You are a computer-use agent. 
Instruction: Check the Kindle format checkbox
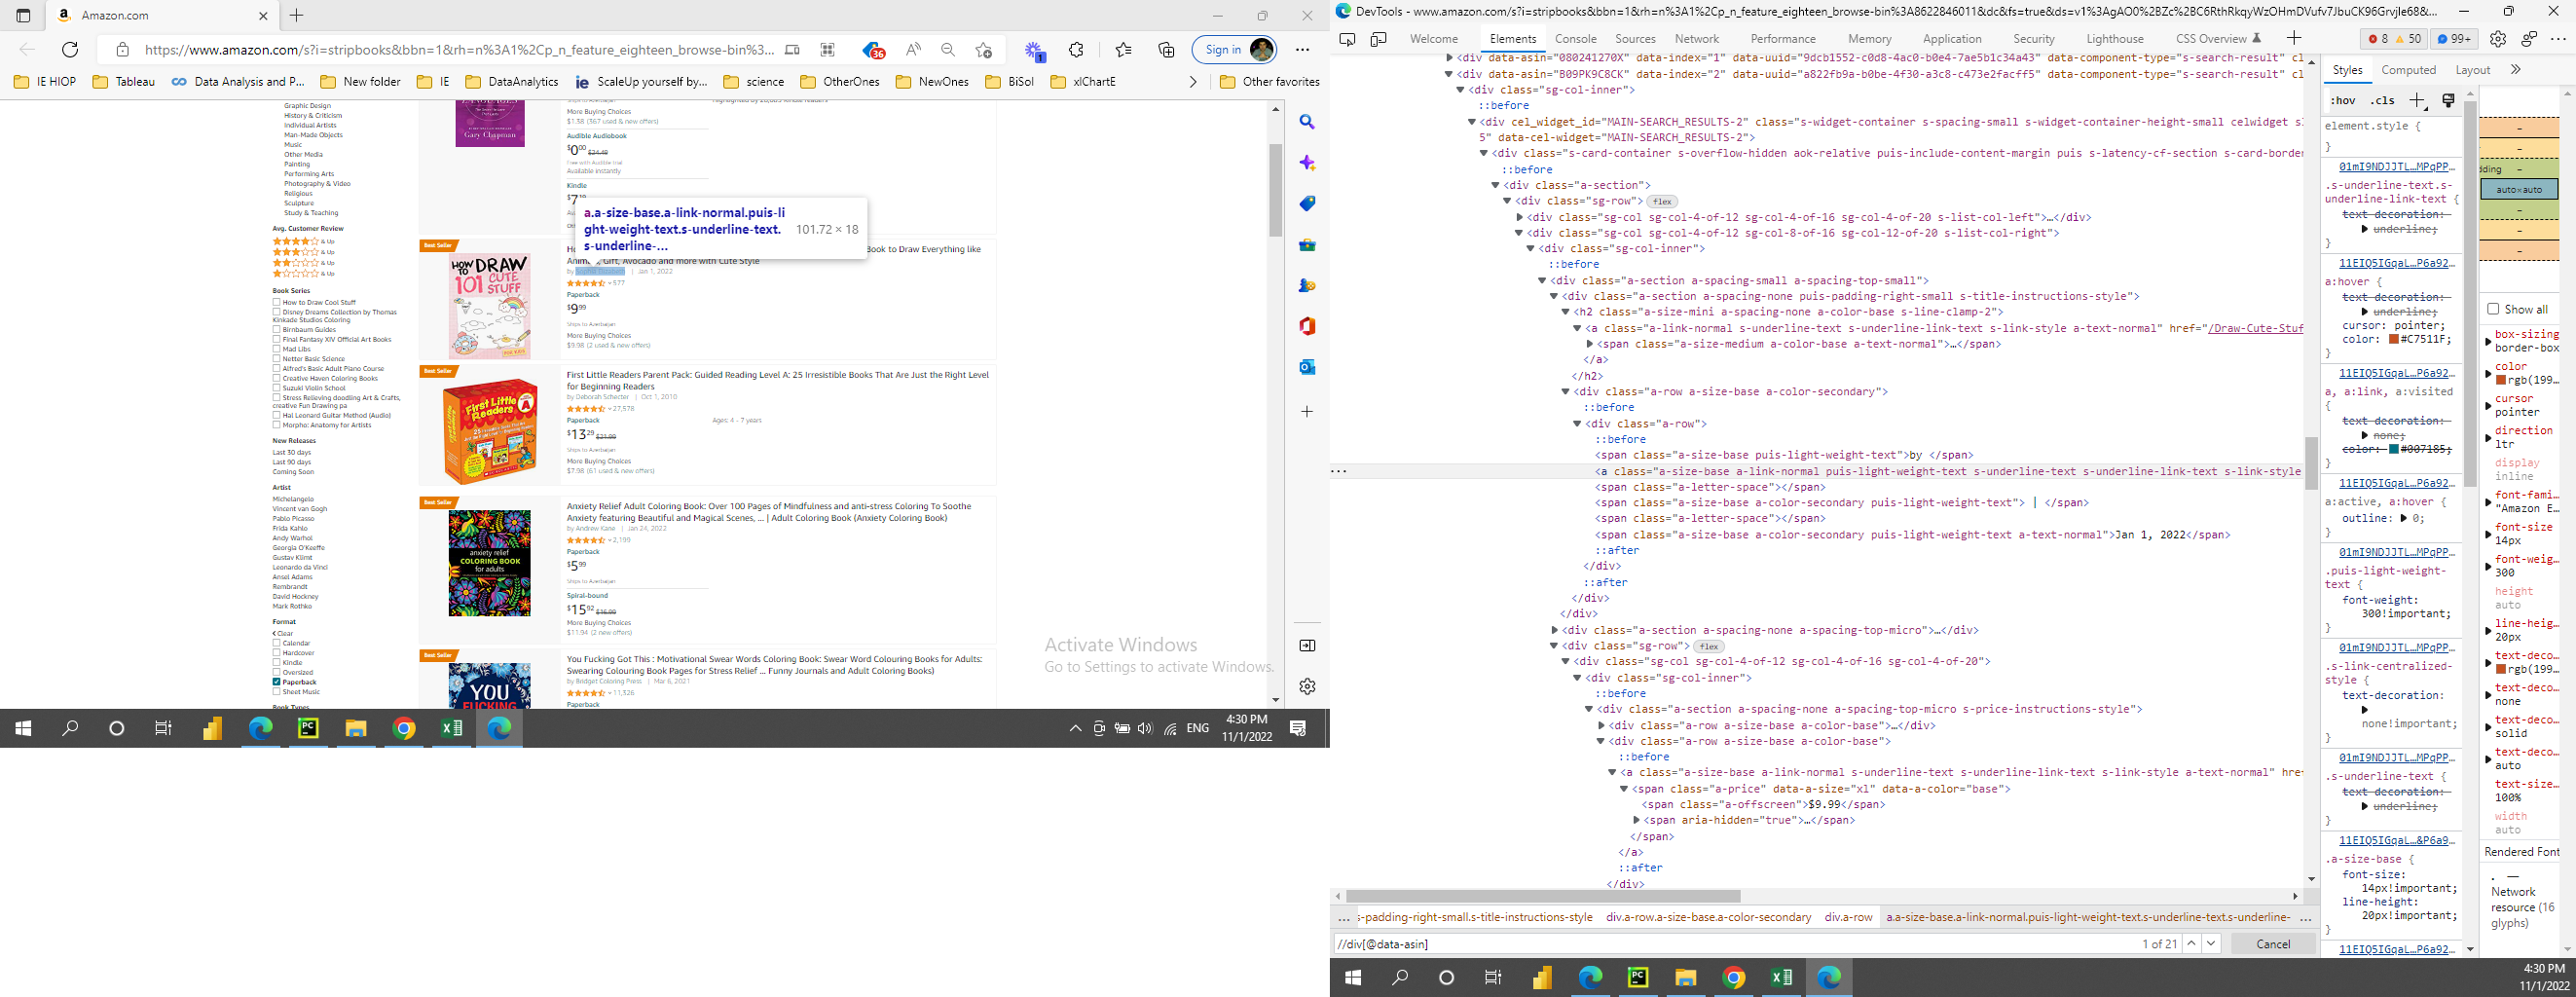pos(276,662)
